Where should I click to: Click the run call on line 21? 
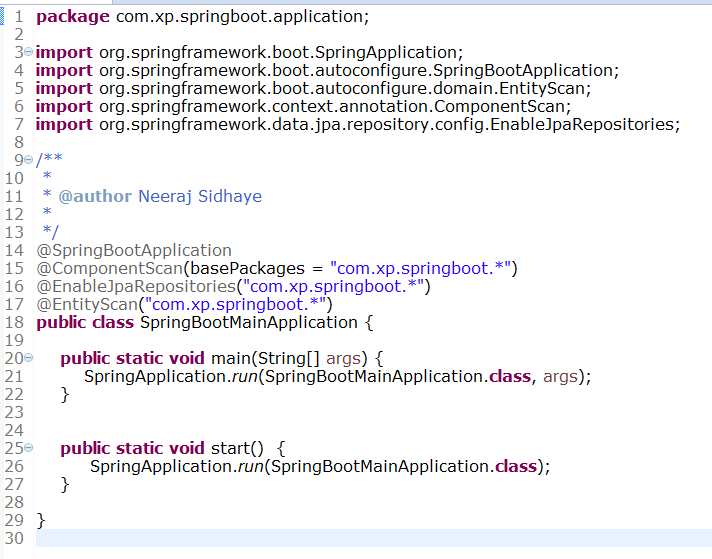245,376
